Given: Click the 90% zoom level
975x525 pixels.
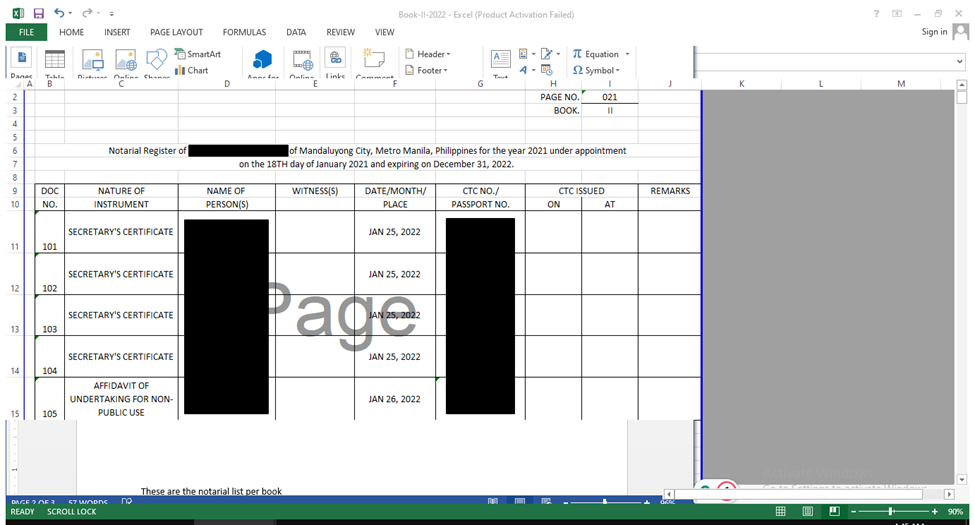Looking at the screenshot, I should pos(956,511).
